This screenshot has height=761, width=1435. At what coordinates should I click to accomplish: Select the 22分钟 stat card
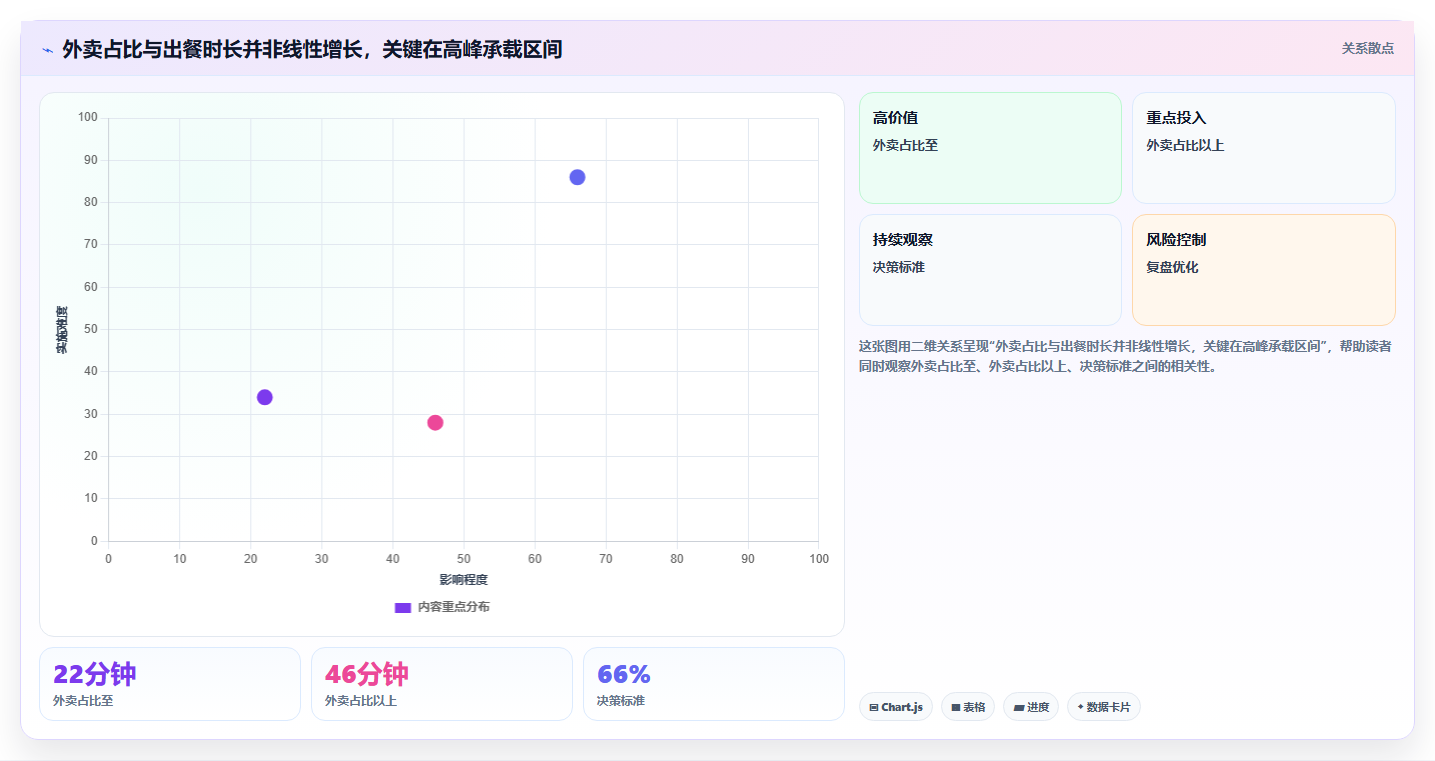point(170,684)
